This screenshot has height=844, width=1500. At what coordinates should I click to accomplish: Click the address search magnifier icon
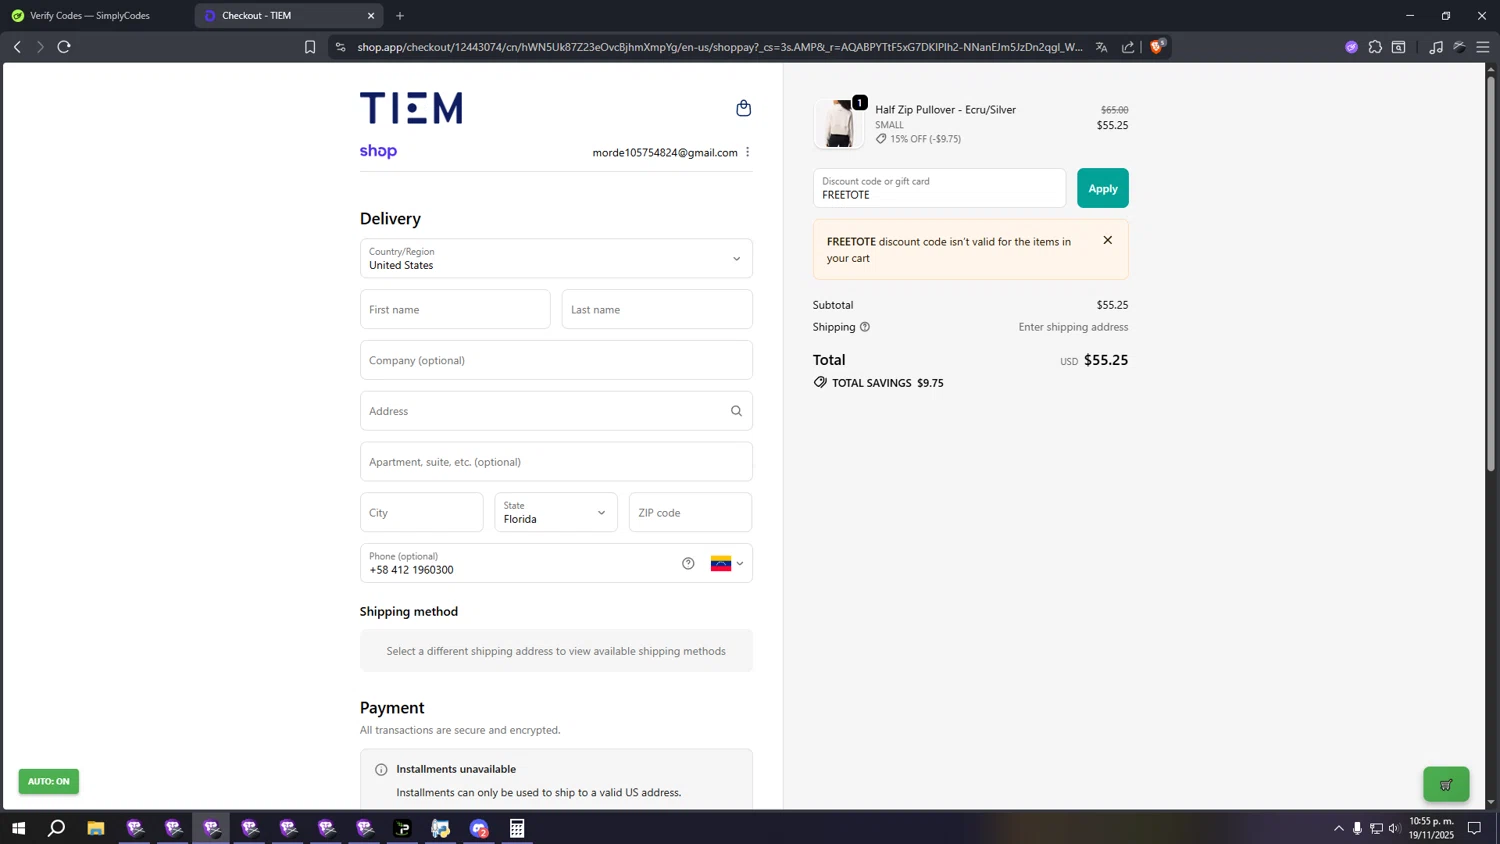736,411
